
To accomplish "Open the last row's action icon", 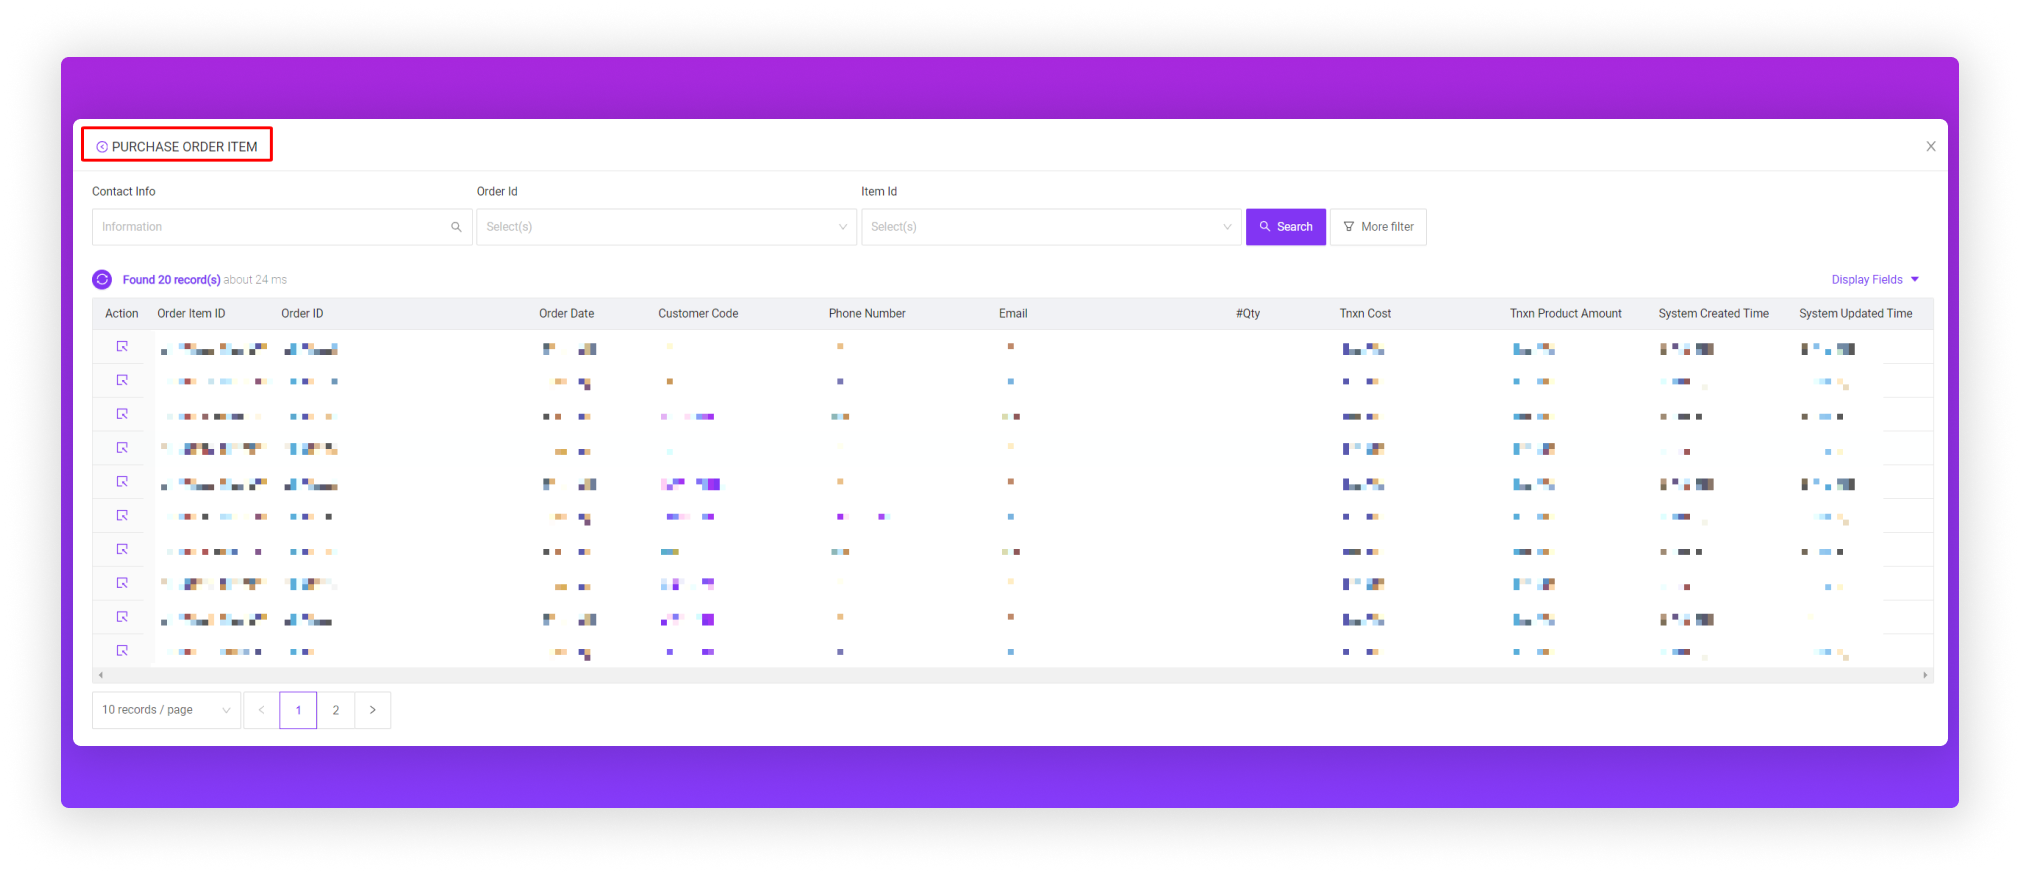I will point(122,651).
